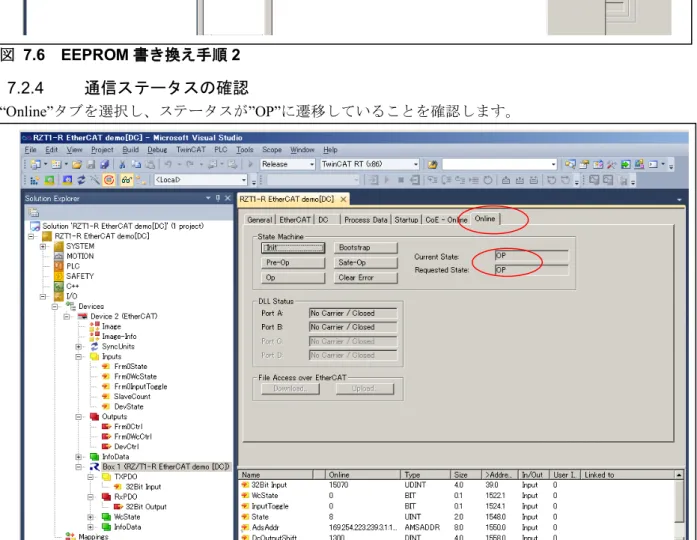Toggle Show Online Data glasses icon
Viewport: 697px width, 540px height.
[126, 180]
